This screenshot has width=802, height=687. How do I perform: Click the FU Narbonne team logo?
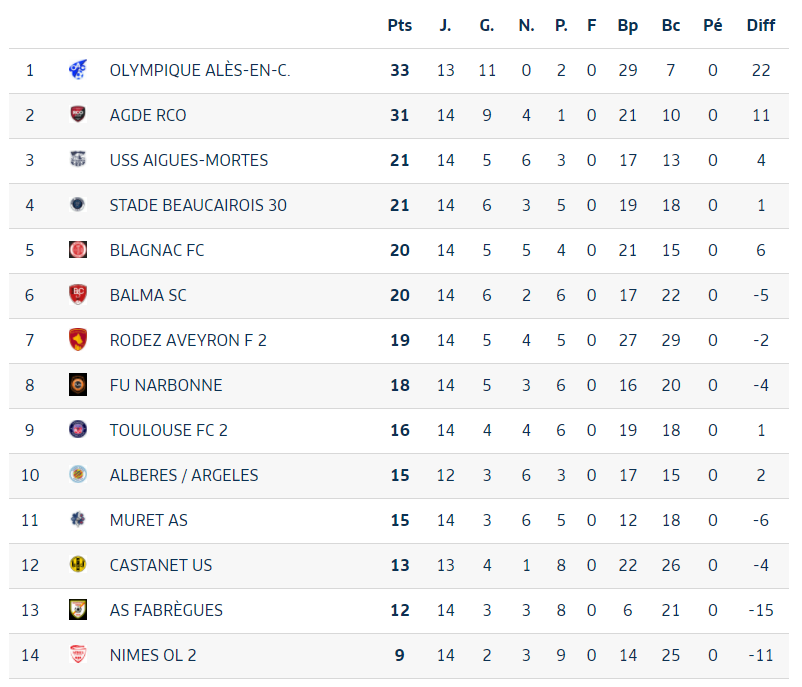78,385
